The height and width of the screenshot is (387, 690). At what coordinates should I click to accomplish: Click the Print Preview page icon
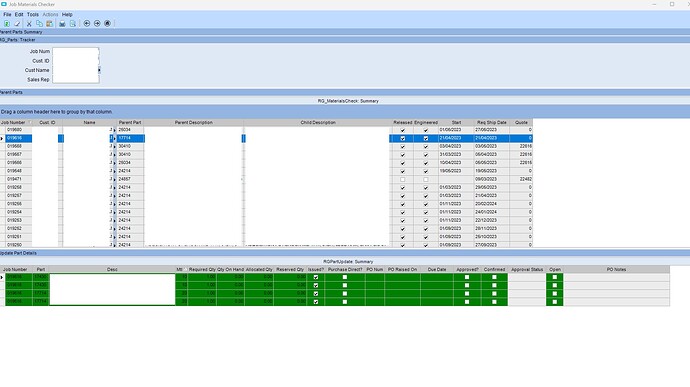tap(73, 23)
